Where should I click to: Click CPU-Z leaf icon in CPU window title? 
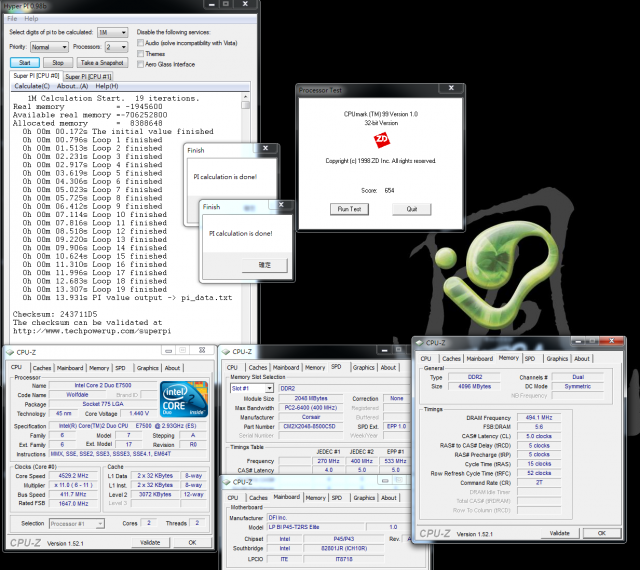point(10,352)
